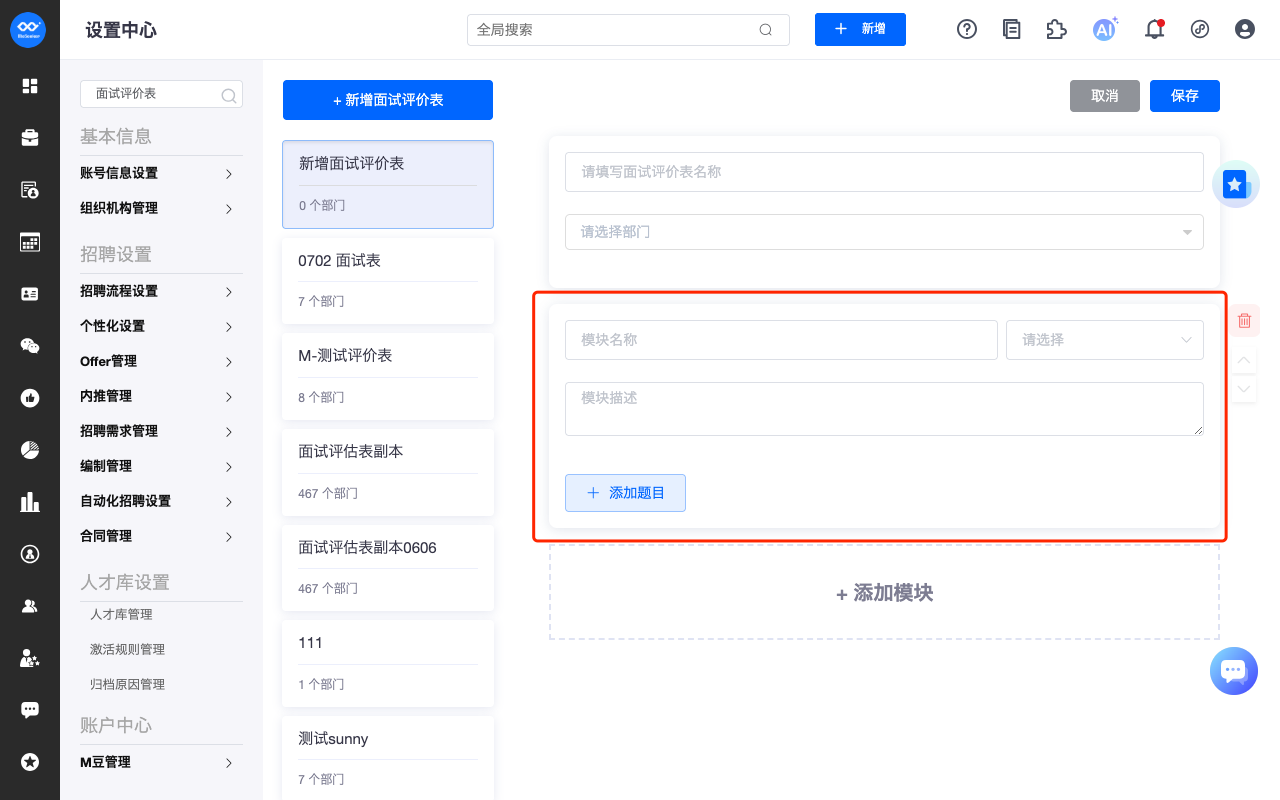1280x800 pixels.
Task: Expand 招聘需求管理 menu
Action: pos(161,431)
